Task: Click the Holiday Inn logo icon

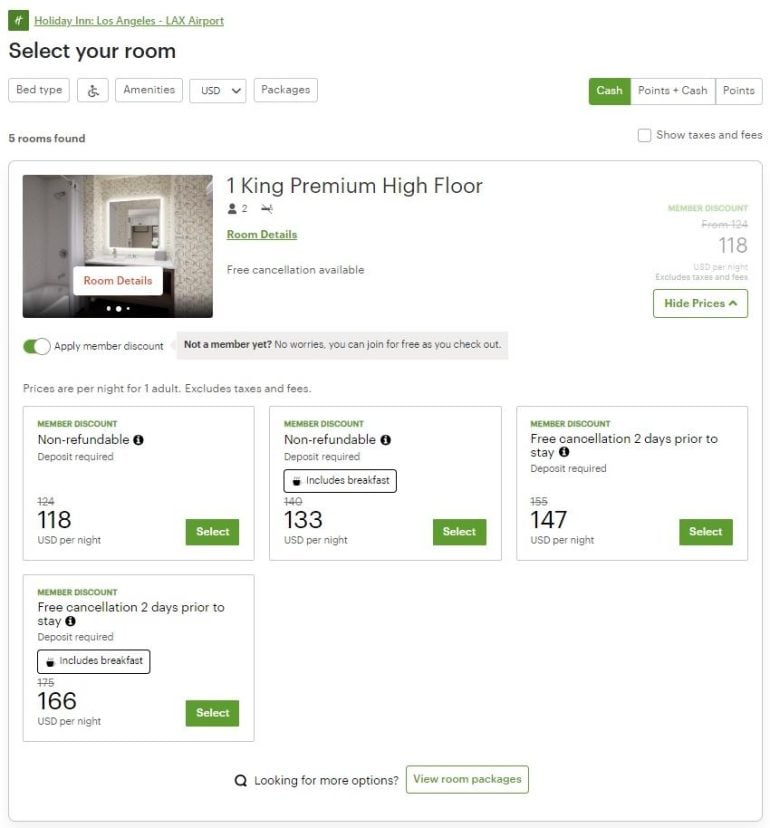Action: (x=19, y=21)
